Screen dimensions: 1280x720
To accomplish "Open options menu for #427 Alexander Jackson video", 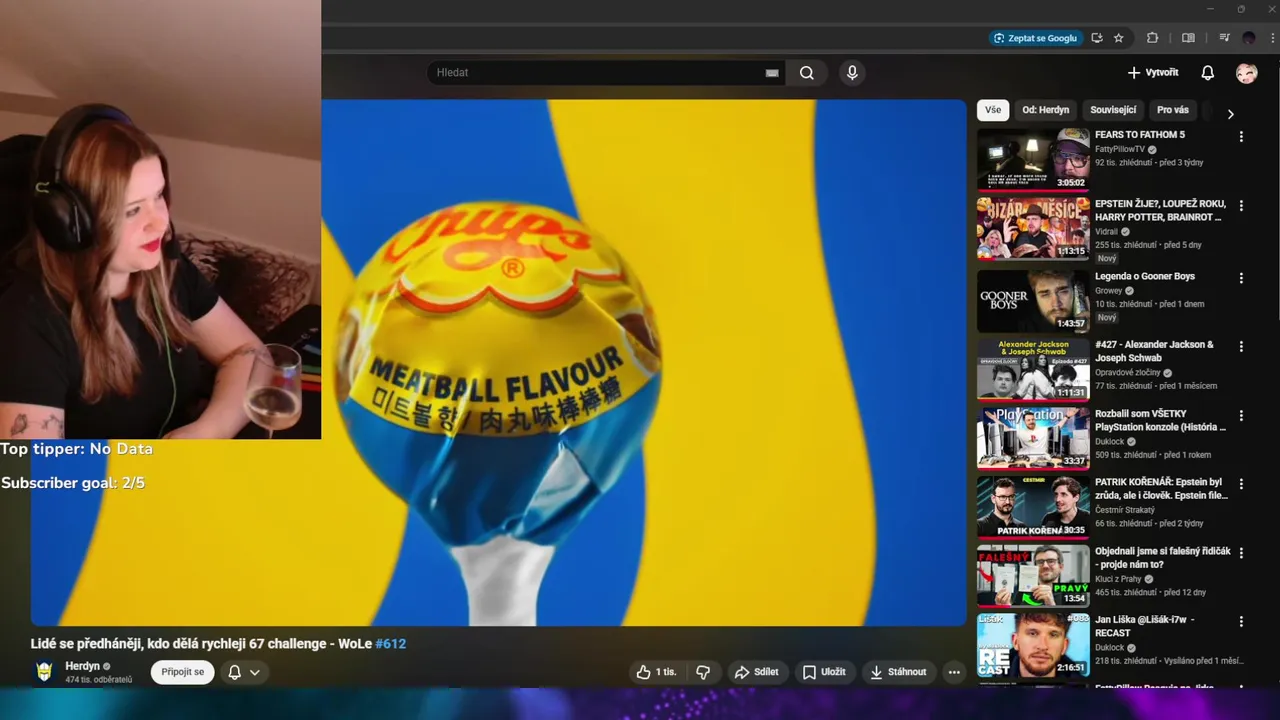I will point(1241,347).
